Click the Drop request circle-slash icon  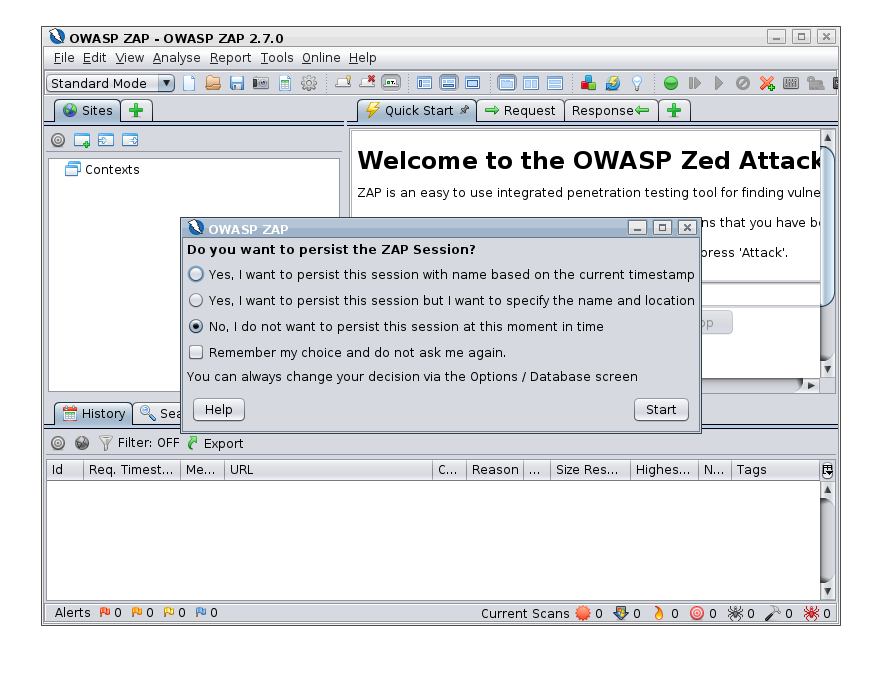(742, 83)
